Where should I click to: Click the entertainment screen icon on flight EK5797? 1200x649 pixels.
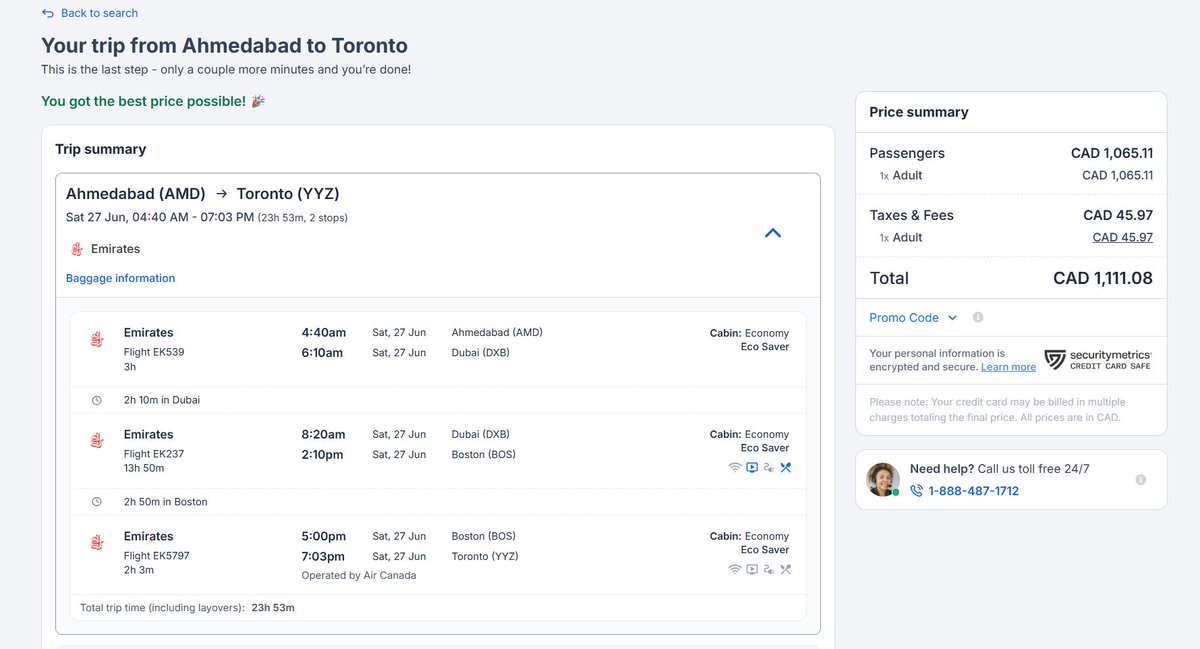click(x=752, y=569)
